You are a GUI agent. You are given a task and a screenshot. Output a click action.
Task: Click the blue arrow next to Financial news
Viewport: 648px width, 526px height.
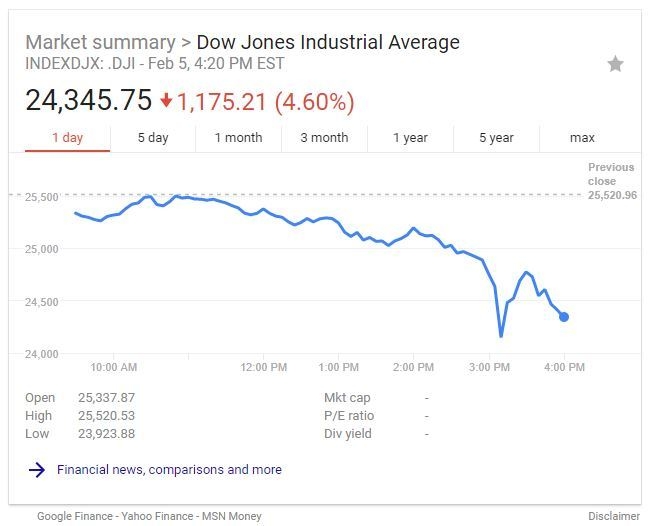pos(37,470)
